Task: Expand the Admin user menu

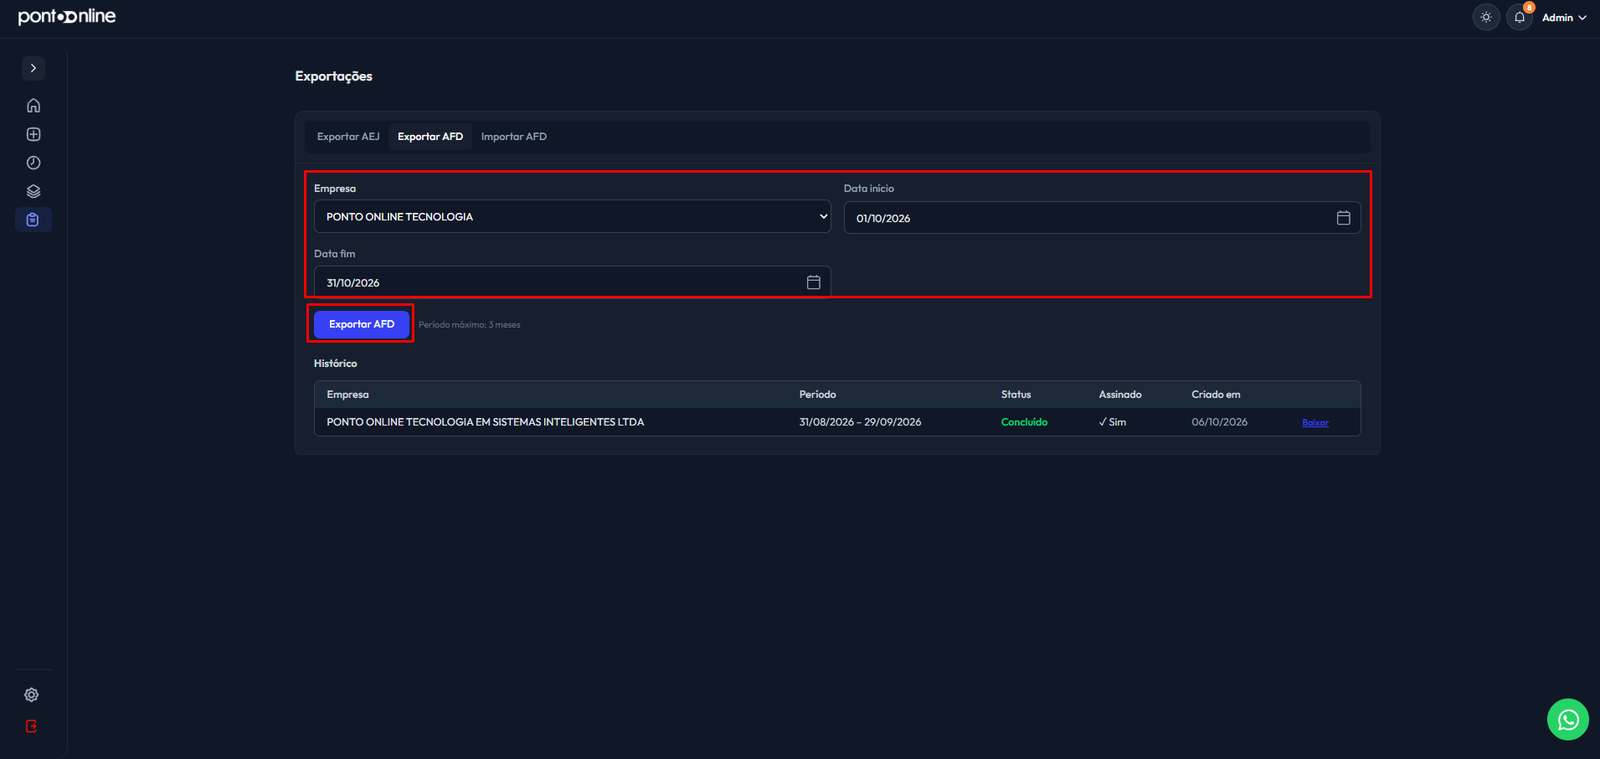Action: (x=1564, y=18)
